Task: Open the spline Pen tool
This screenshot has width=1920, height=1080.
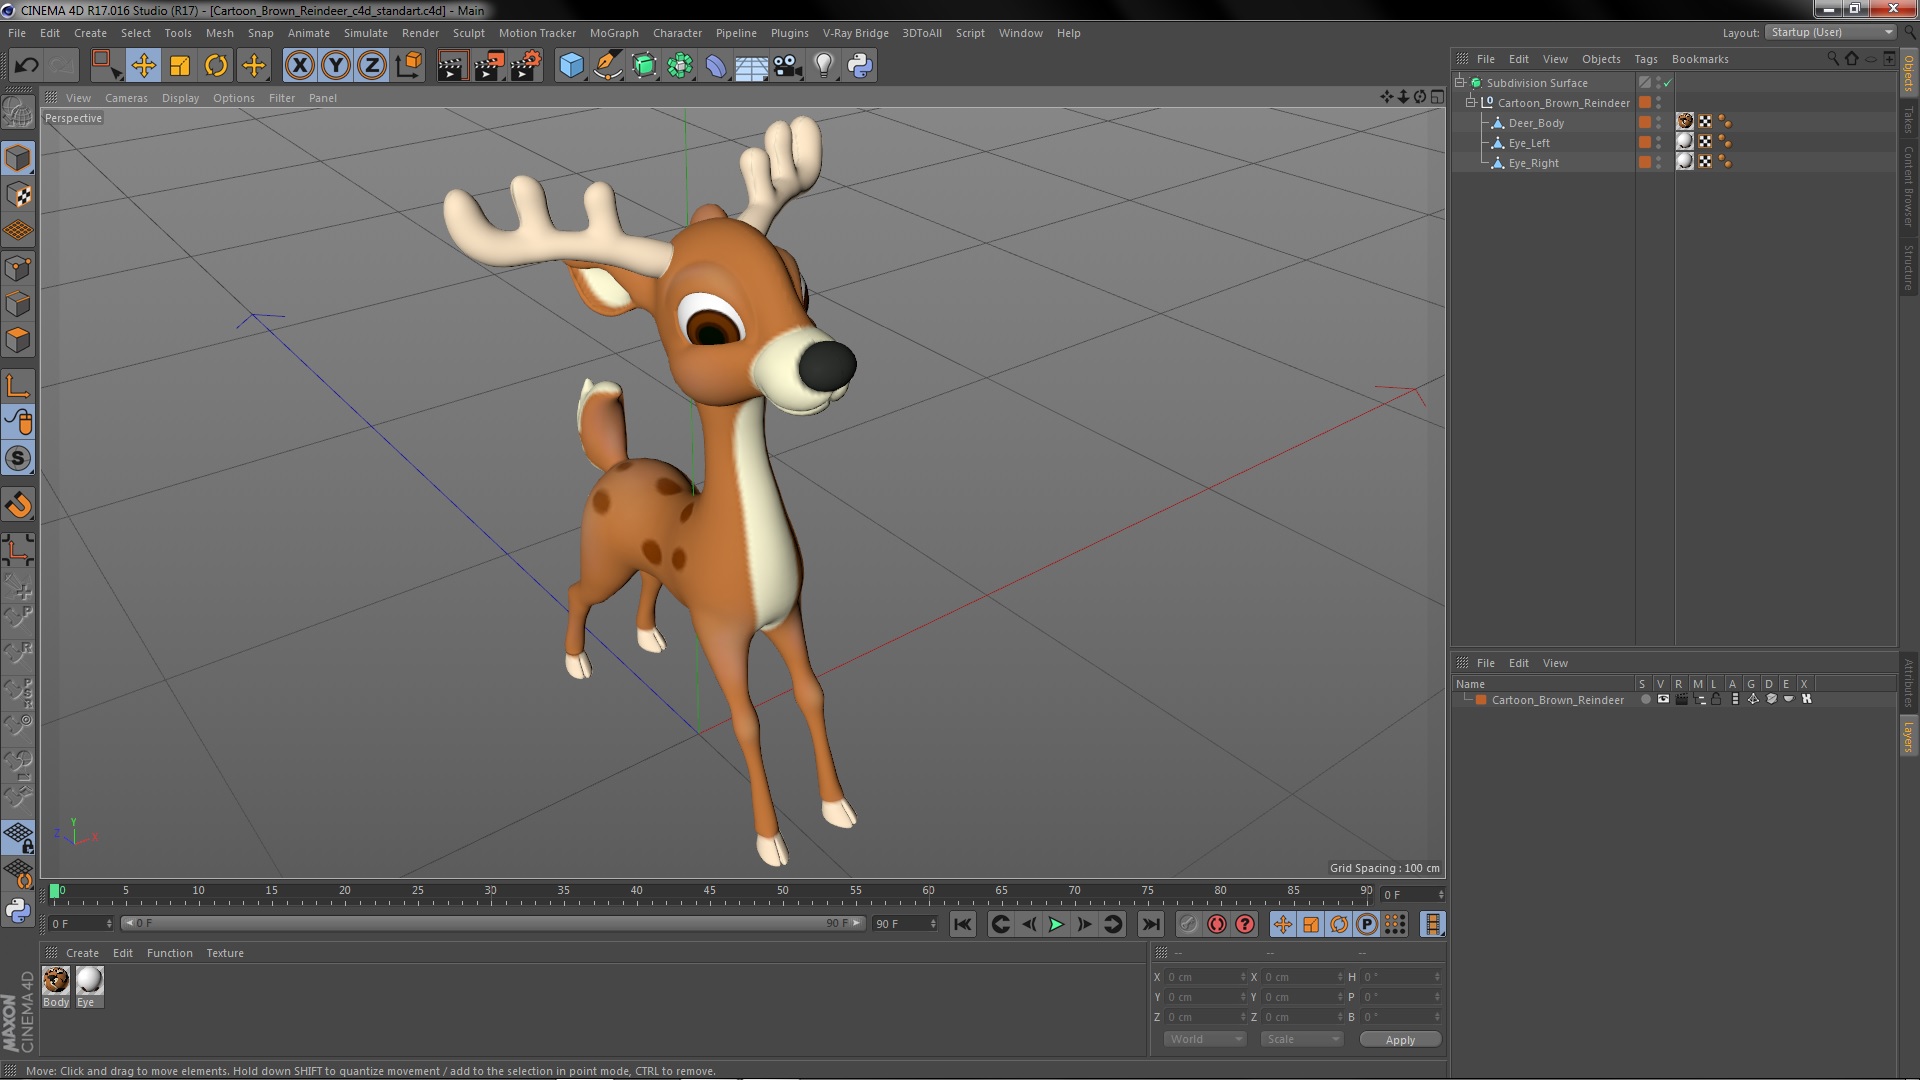Action: 607,66
